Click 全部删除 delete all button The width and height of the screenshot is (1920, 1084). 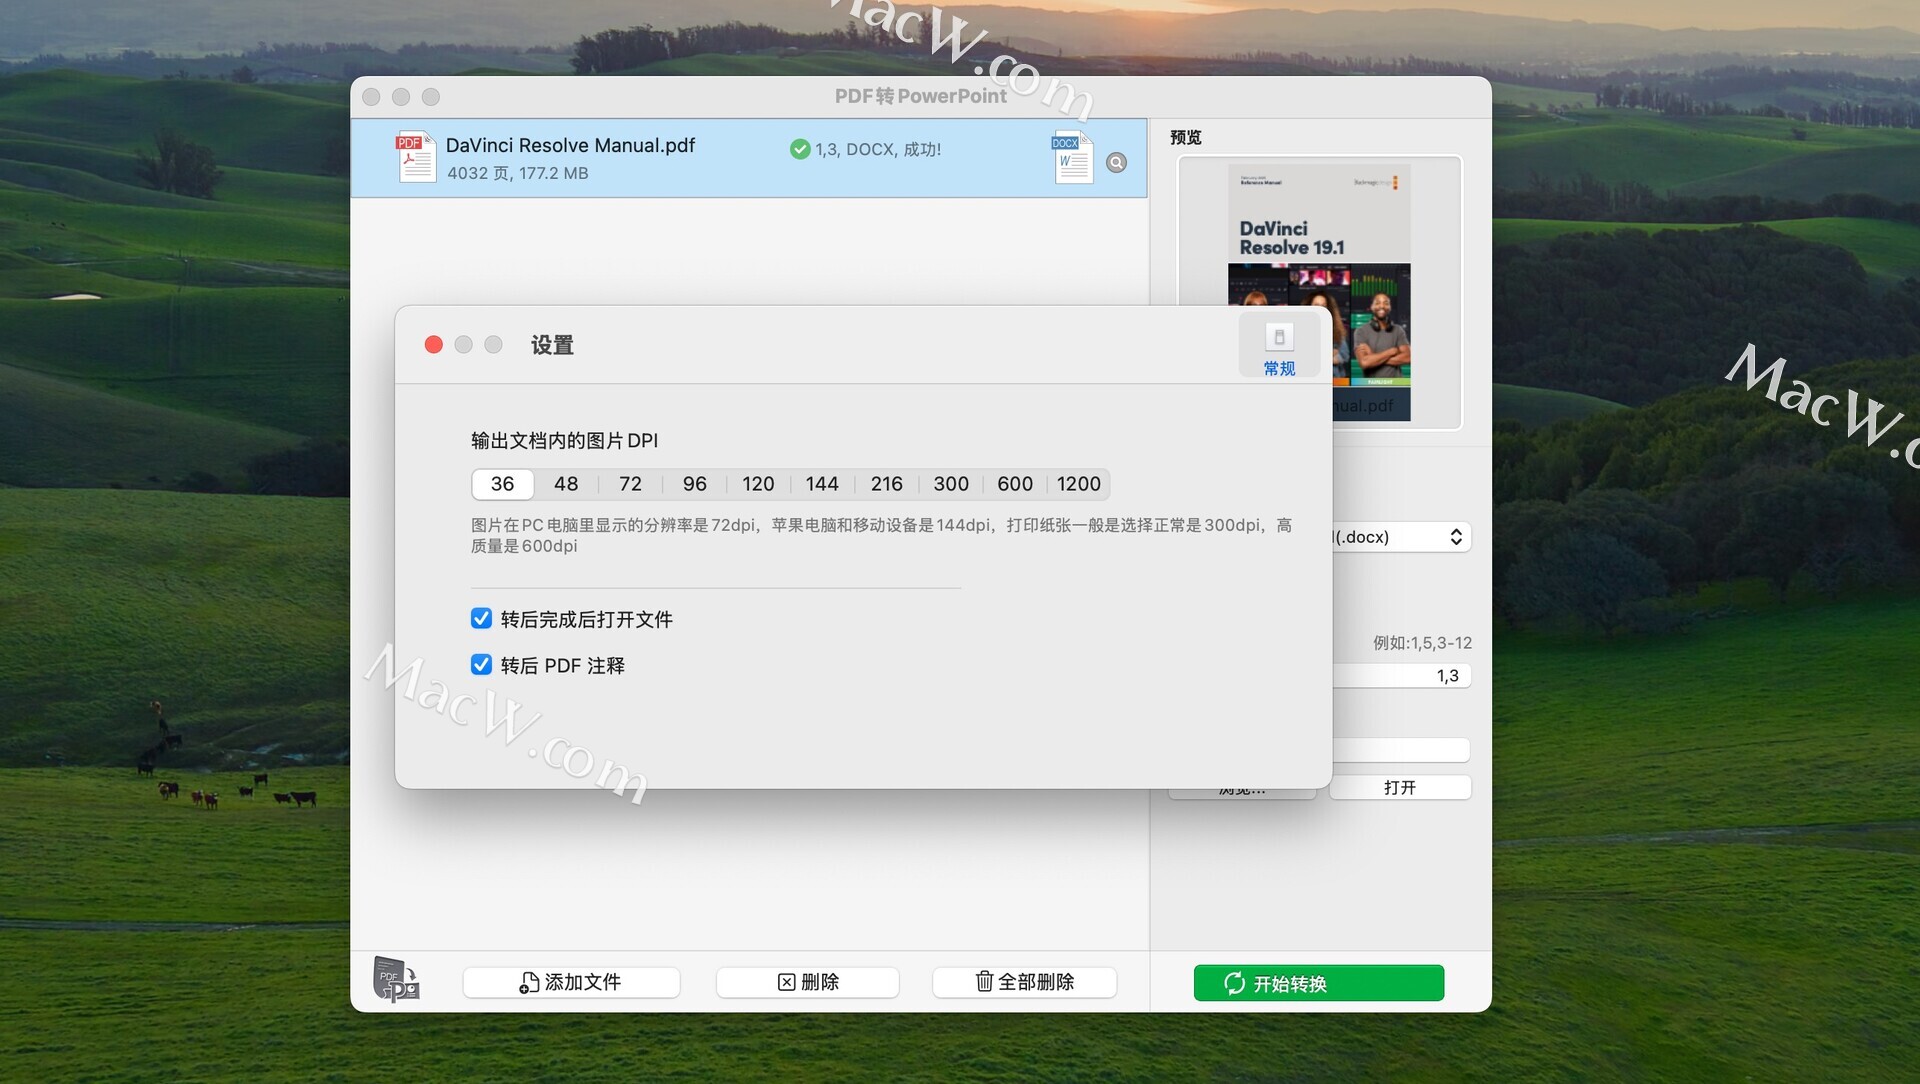pos(1025,982)
